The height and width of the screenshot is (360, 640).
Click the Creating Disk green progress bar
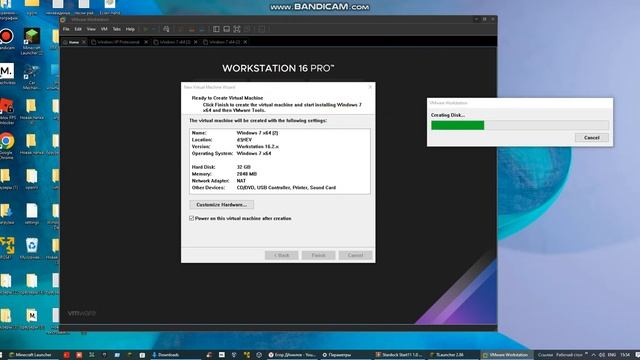click(458, 125)
